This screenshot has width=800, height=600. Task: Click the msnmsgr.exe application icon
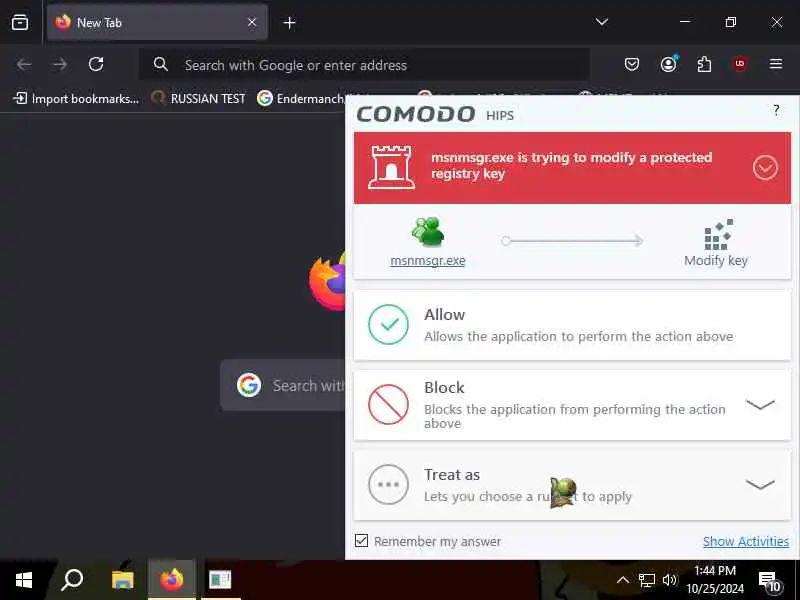tap(428, 232)
